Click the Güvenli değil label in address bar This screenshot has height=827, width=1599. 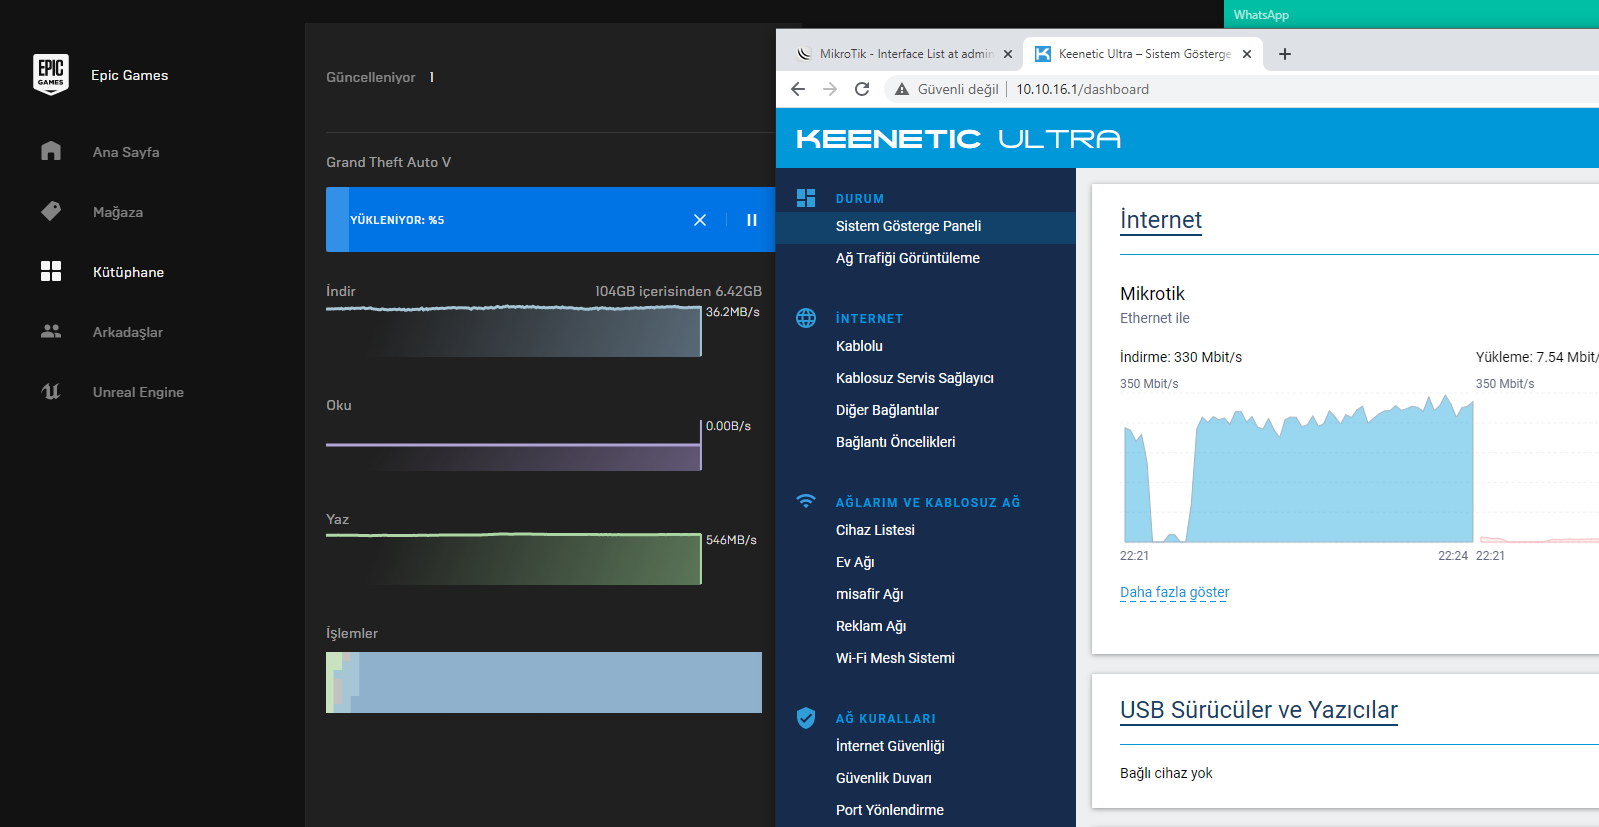point(958,89)
